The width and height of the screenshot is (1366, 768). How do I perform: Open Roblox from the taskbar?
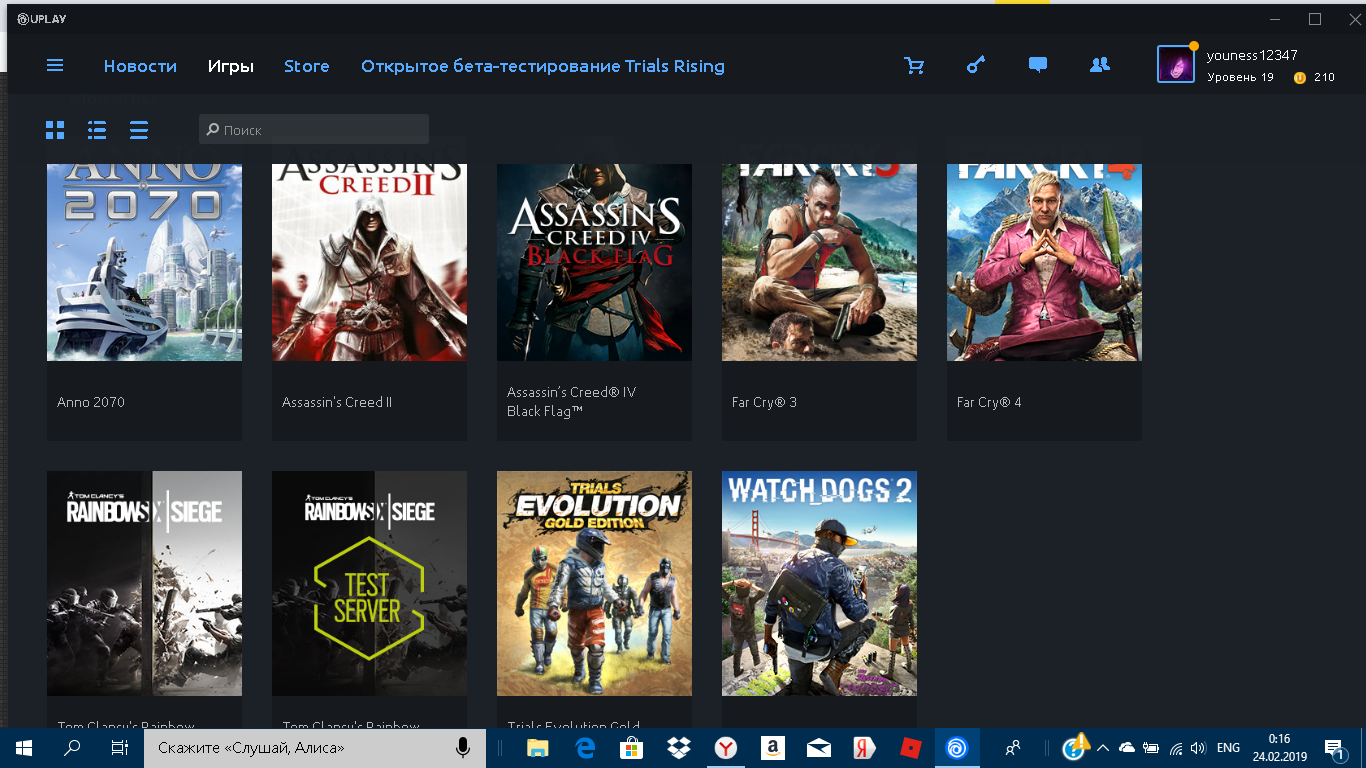tap(911, 748)
